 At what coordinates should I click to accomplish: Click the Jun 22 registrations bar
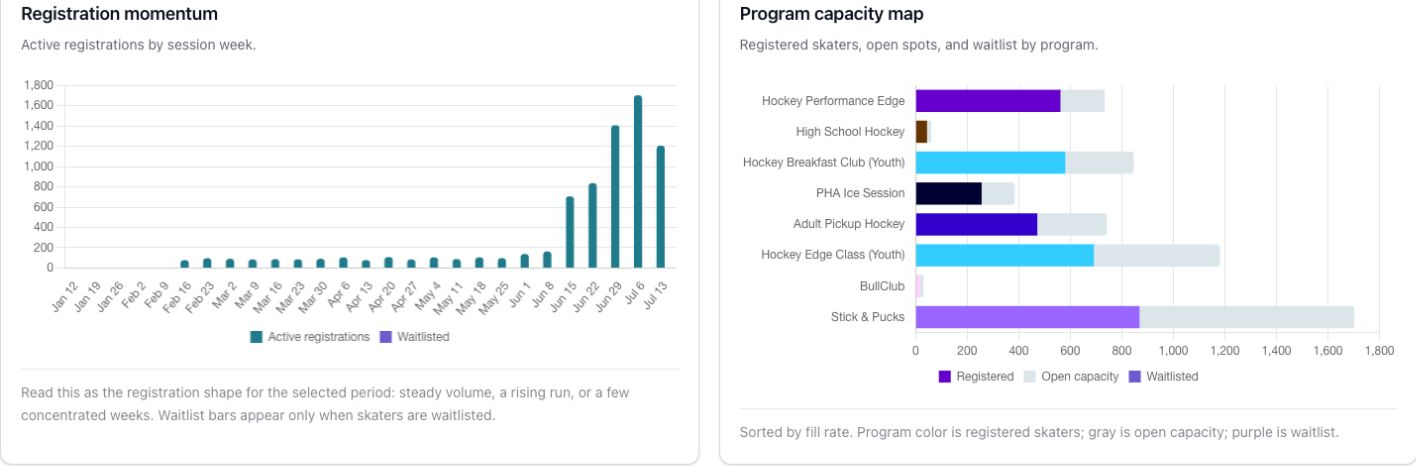pyautogui.click(x=592, y=226)
